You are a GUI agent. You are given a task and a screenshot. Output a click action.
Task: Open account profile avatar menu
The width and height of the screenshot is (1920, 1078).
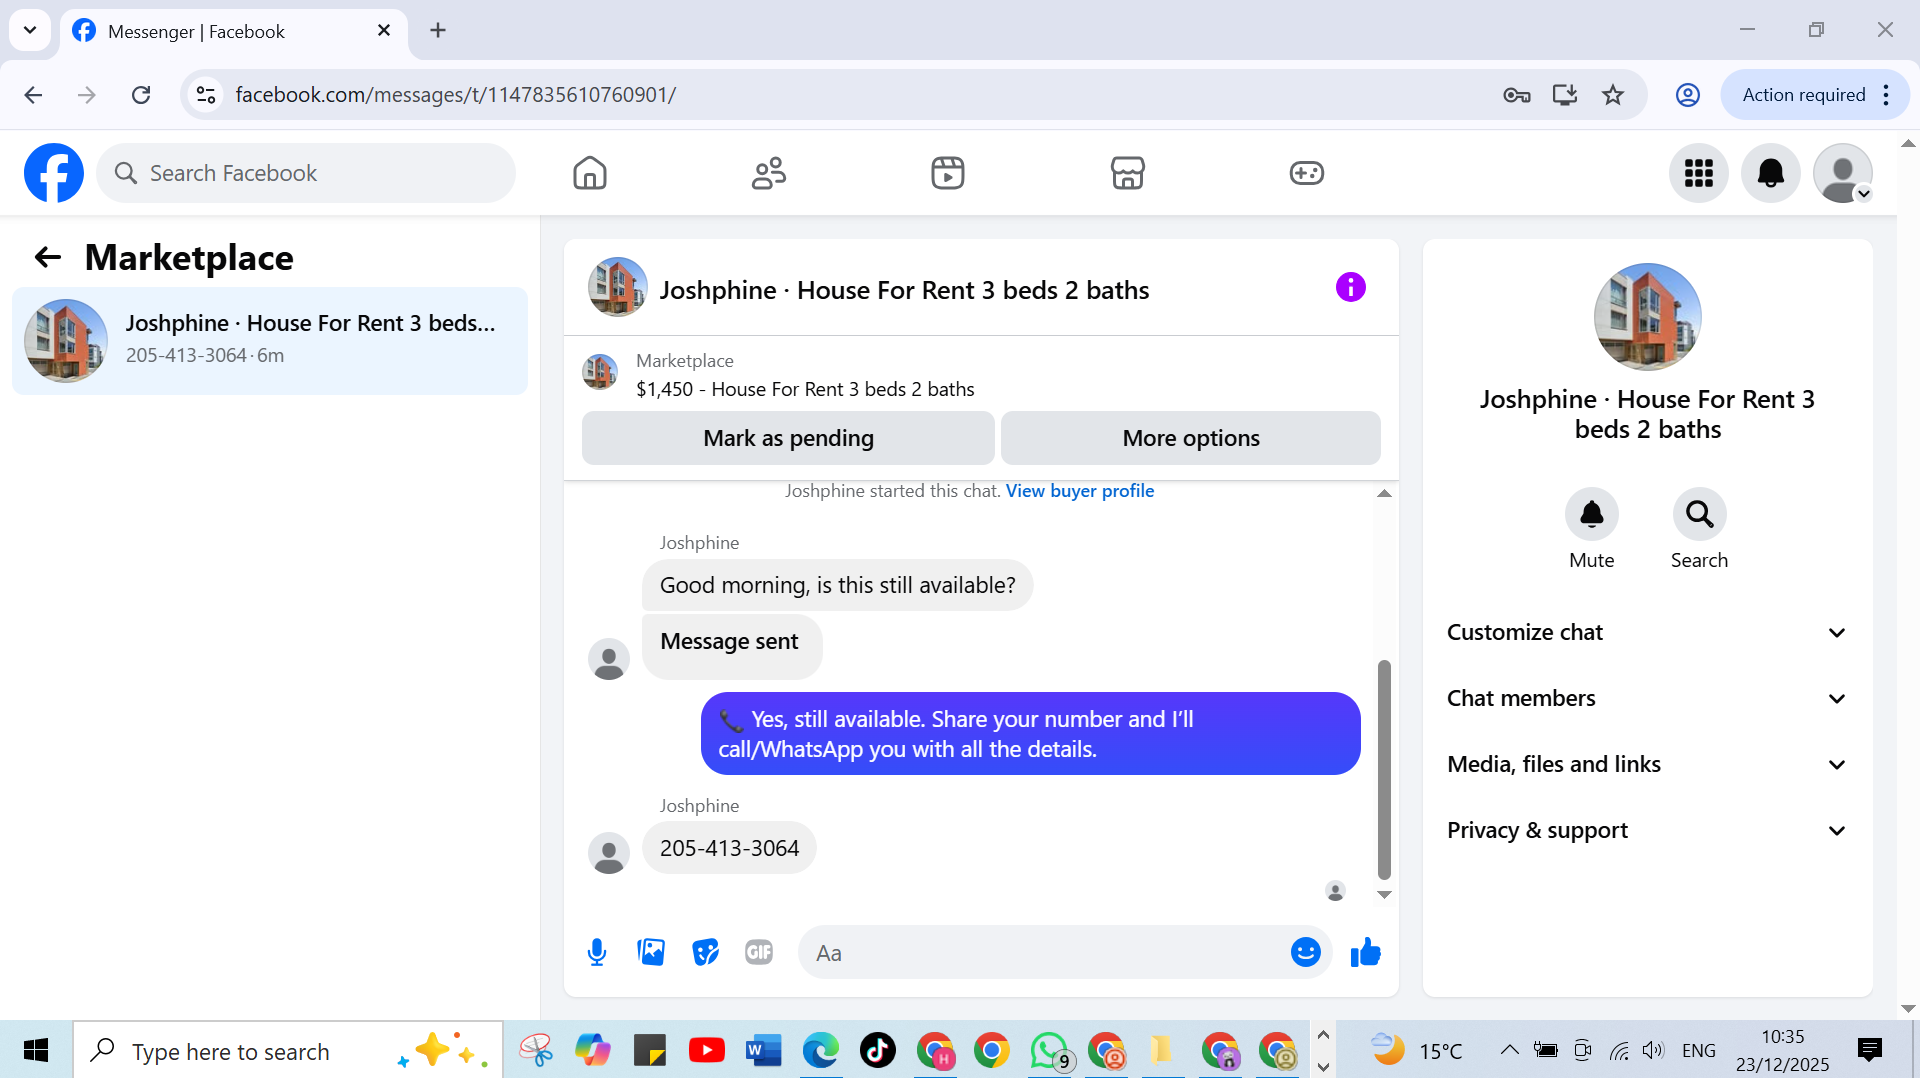[x=1843, y=173]
